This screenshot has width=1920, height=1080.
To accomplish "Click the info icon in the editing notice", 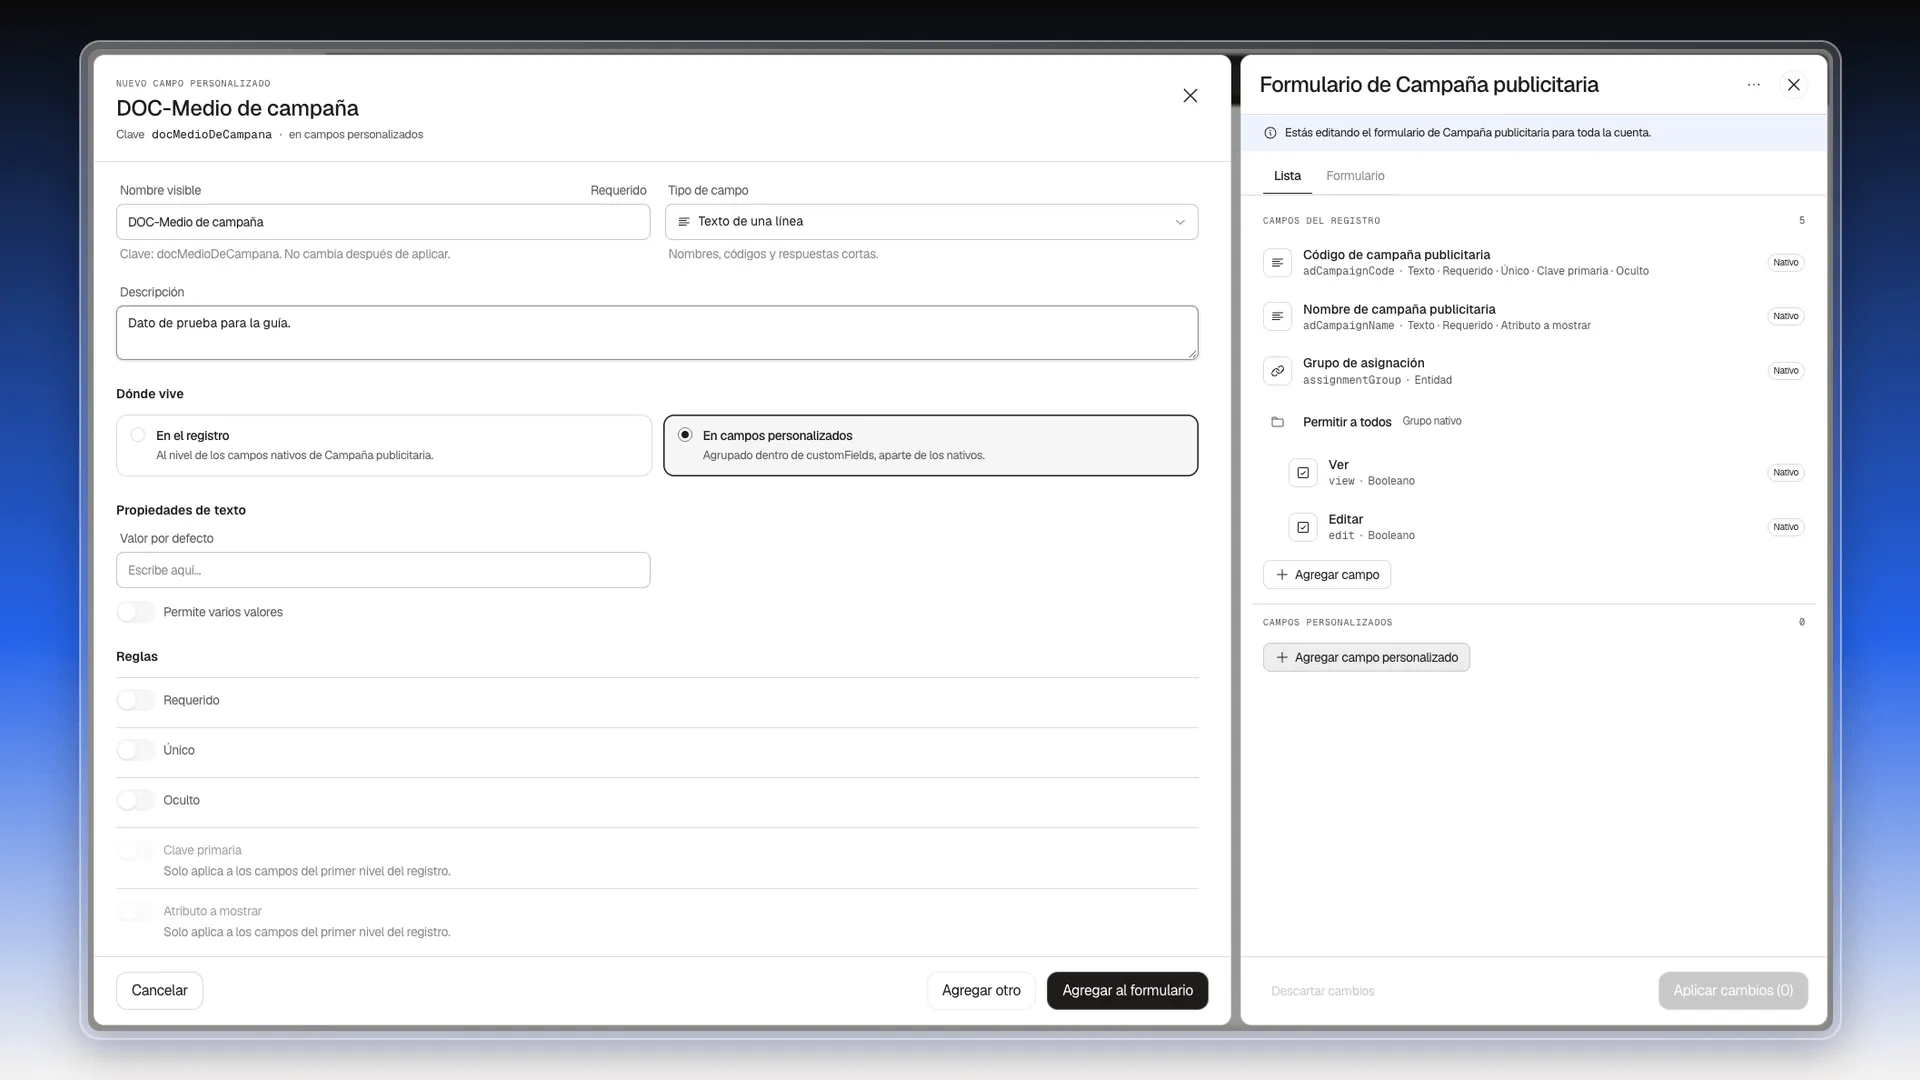I will tap(1270, 133).
